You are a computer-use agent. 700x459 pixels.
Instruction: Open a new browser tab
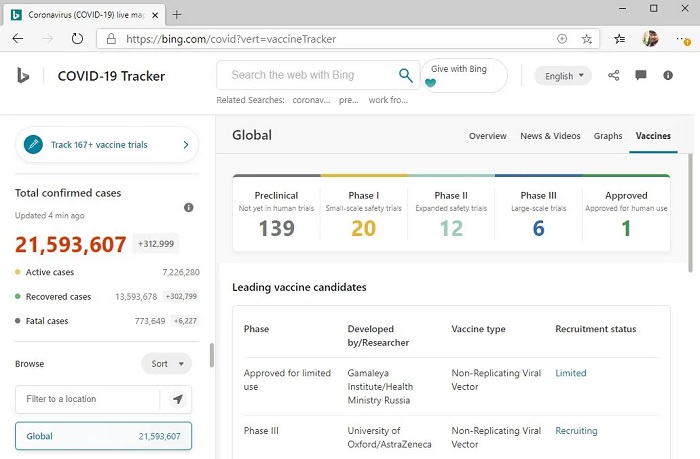[177, 14]
